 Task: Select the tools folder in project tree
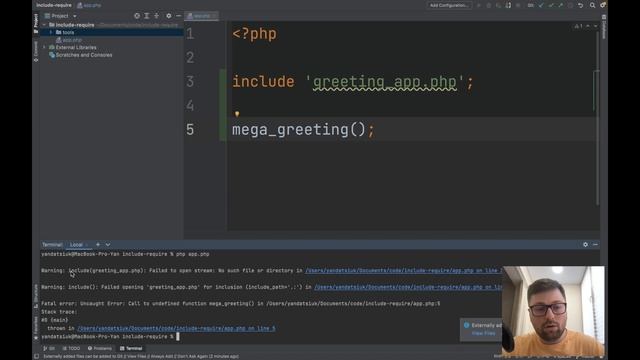pos(68,32)
